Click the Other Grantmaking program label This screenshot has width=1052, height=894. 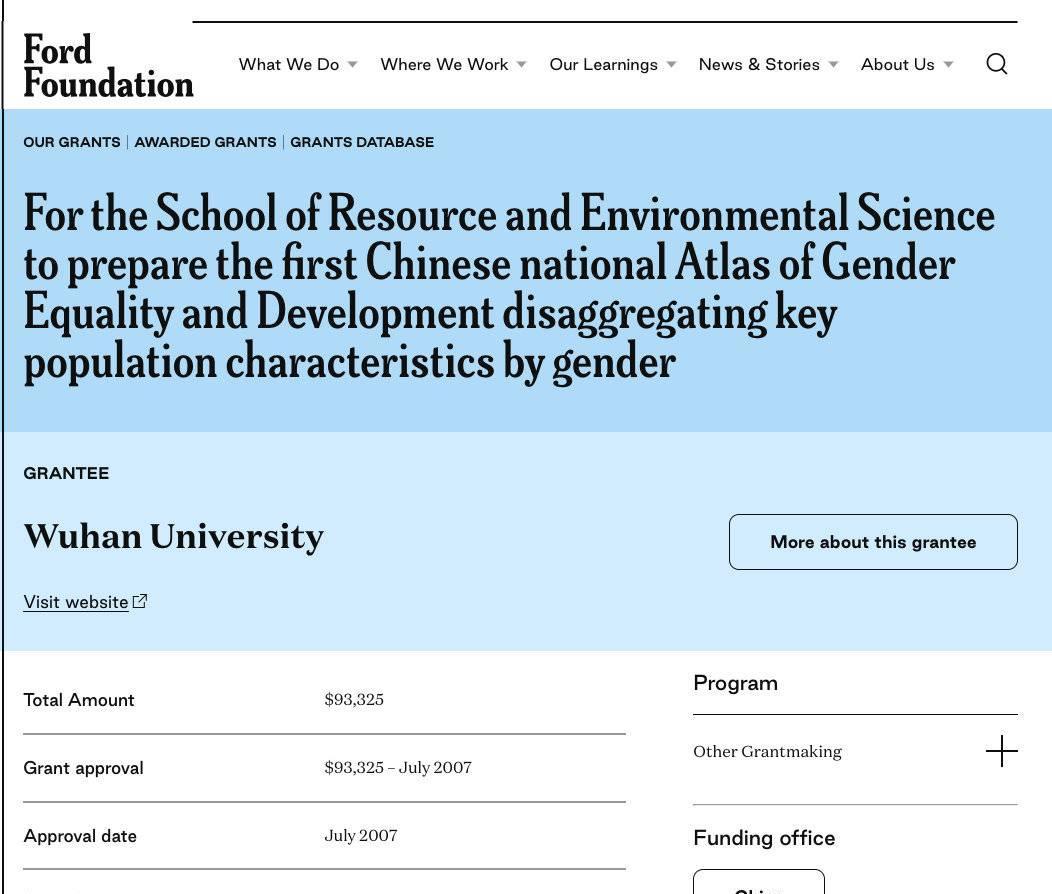tap(767, 751)
